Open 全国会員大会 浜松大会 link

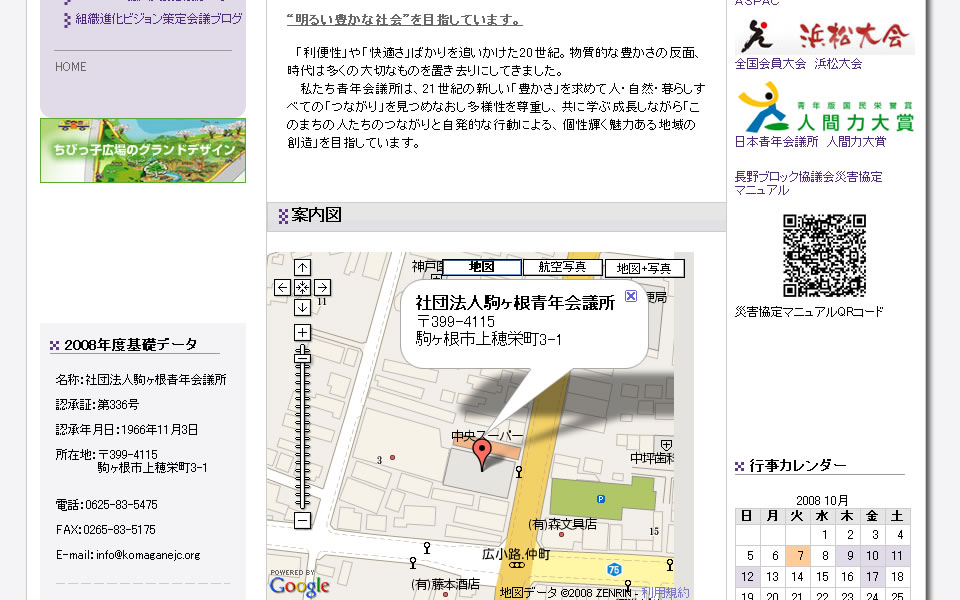798,64
